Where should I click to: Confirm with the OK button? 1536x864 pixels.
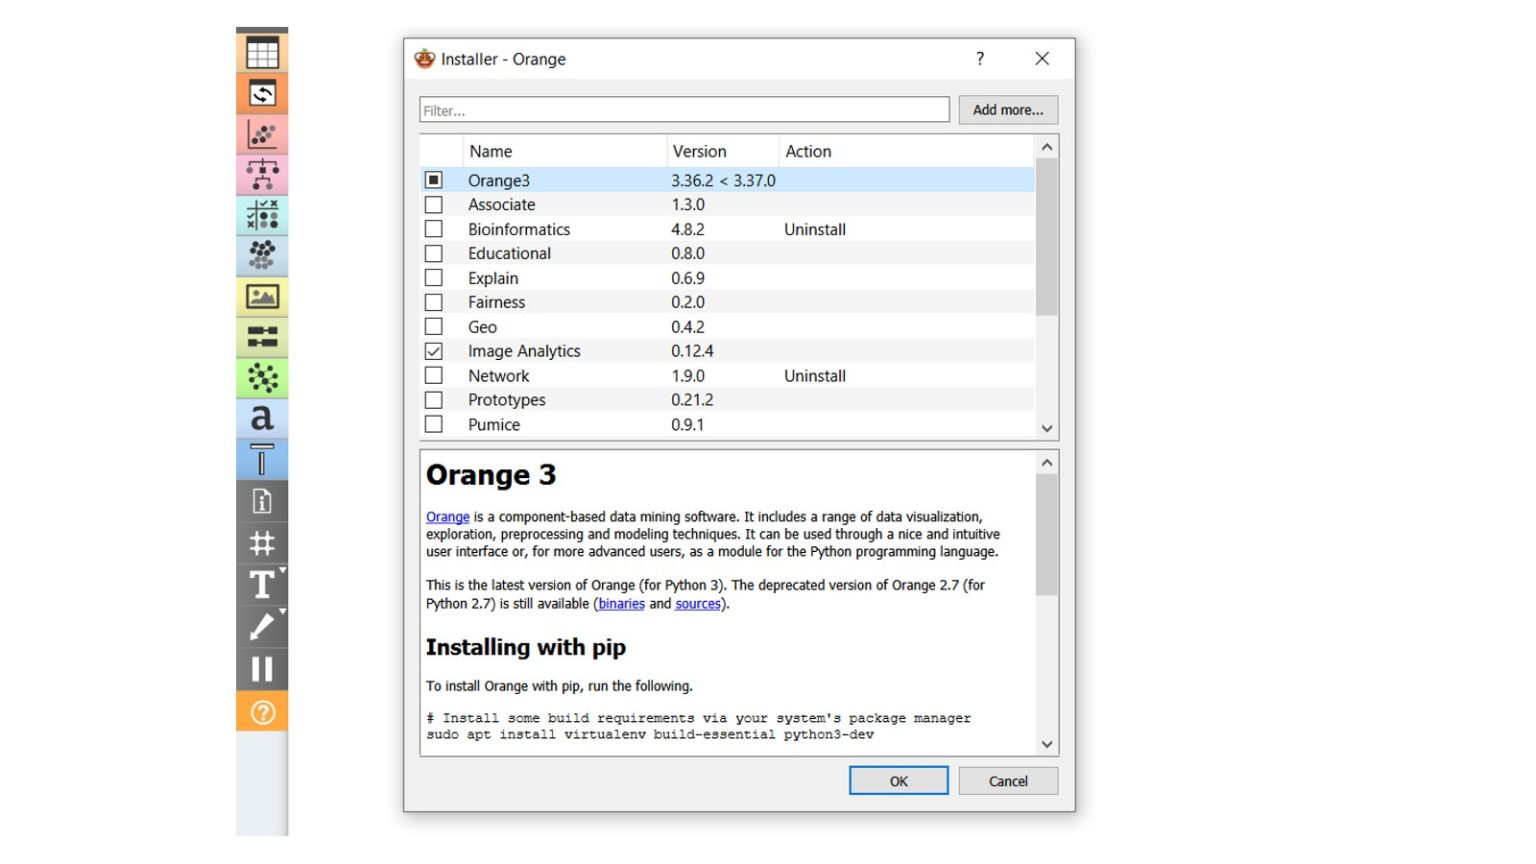pos(899,781)
